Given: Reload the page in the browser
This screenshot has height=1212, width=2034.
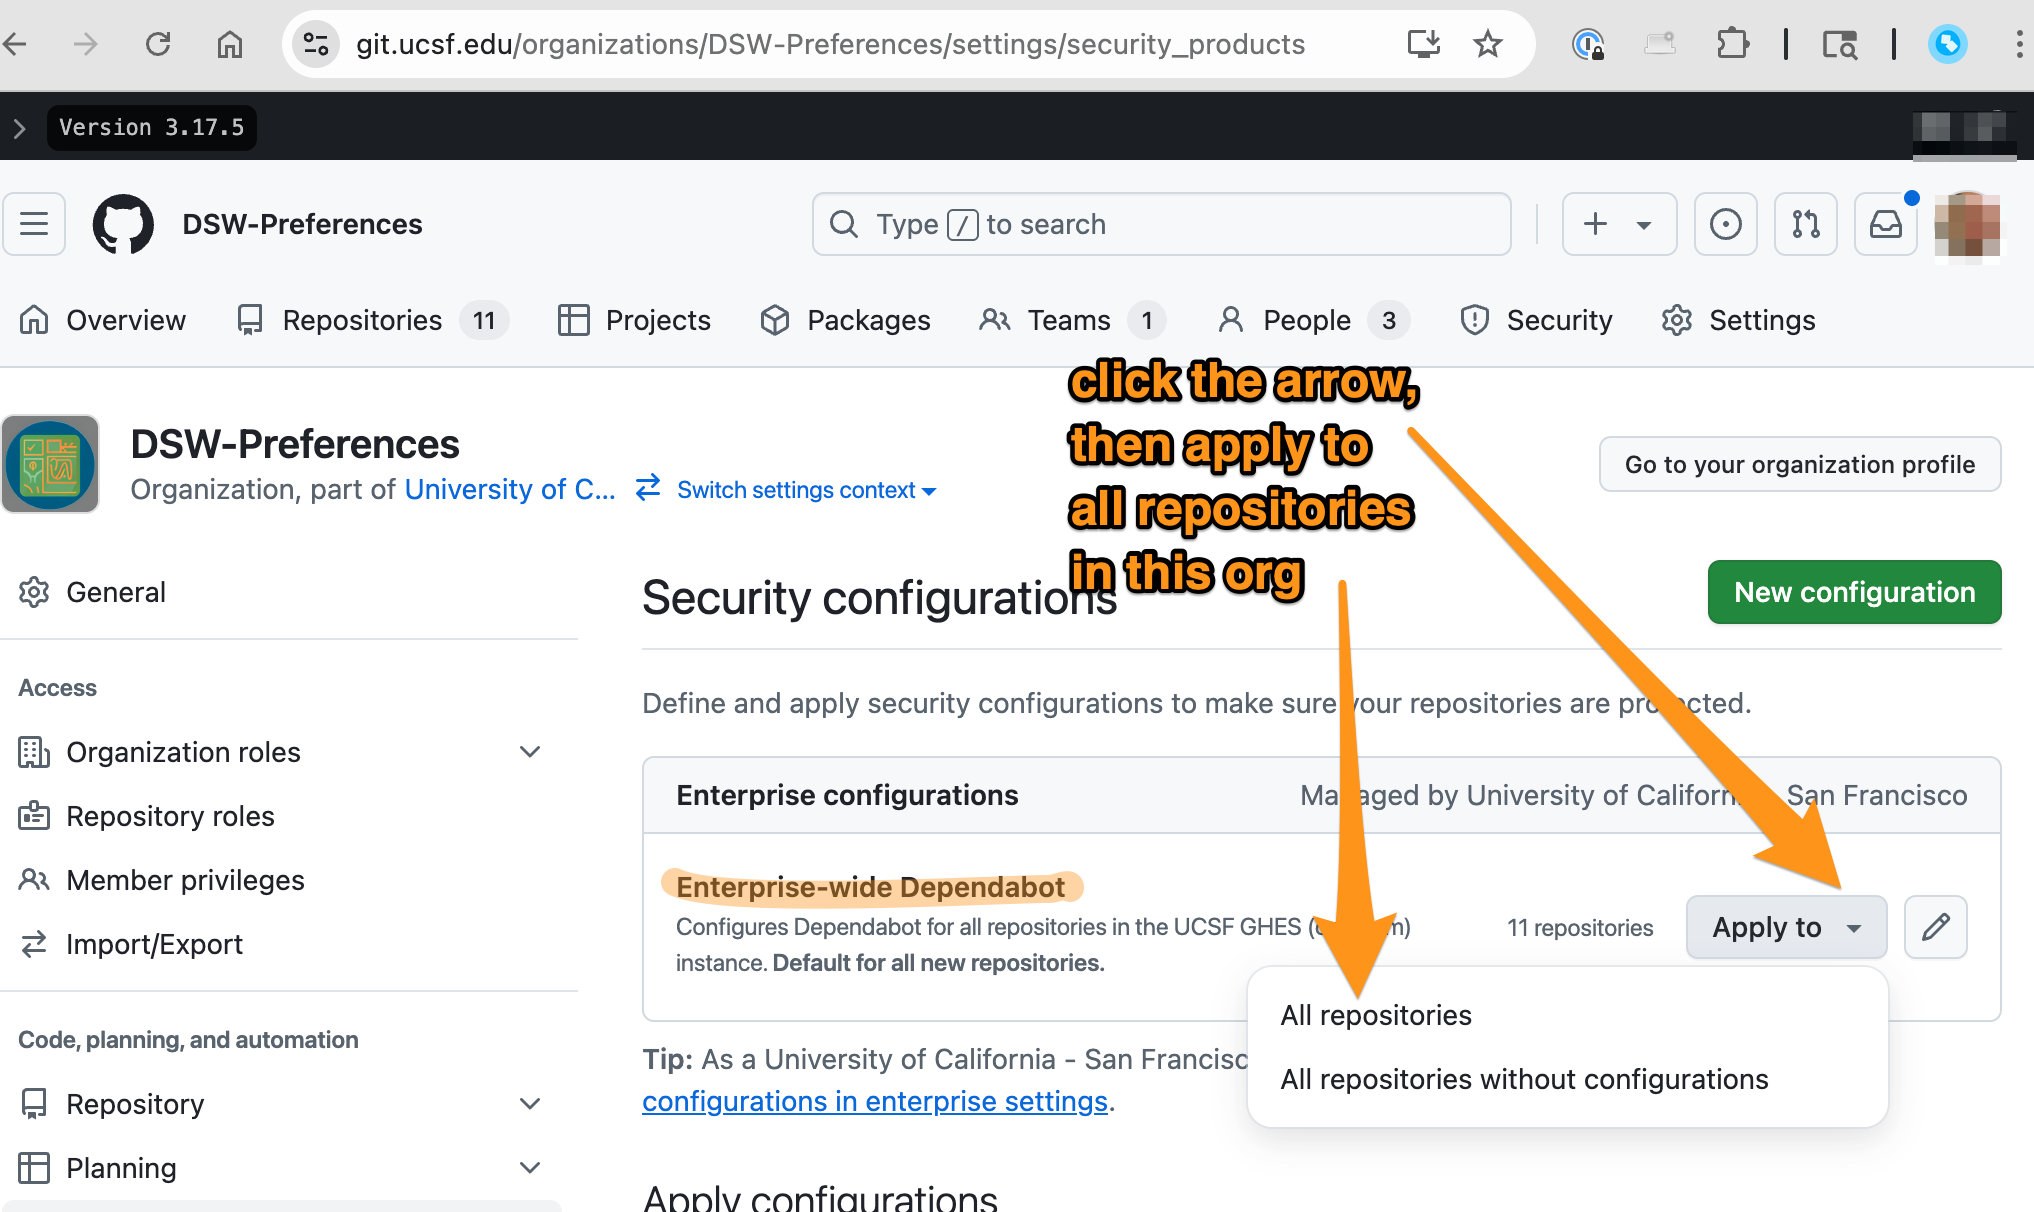Looking at the screenshot, I should (158, 44).
